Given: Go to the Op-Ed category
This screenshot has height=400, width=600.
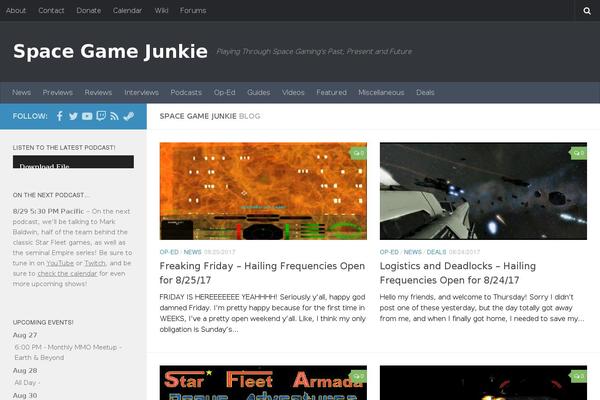Looking at the screenshot, I should point(224,93).
